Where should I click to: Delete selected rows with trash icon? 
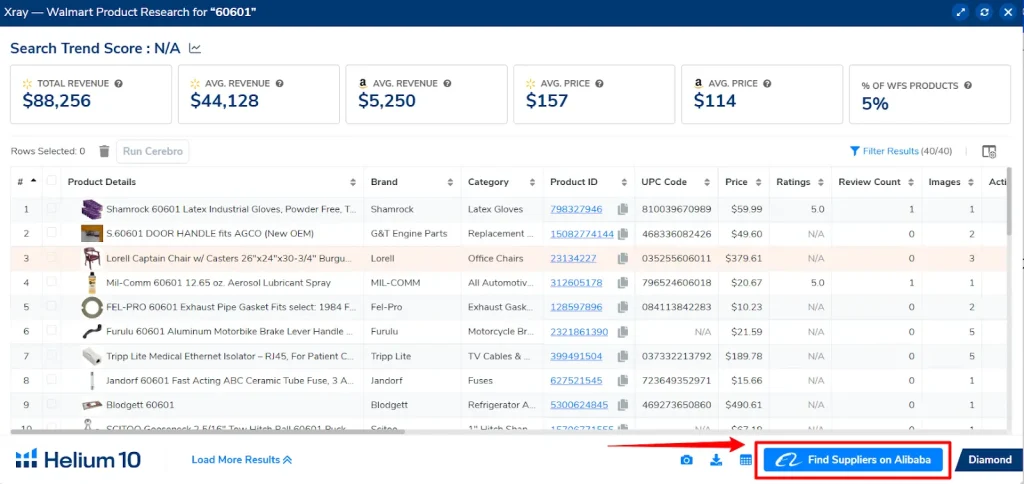click(x=104, y=151)
